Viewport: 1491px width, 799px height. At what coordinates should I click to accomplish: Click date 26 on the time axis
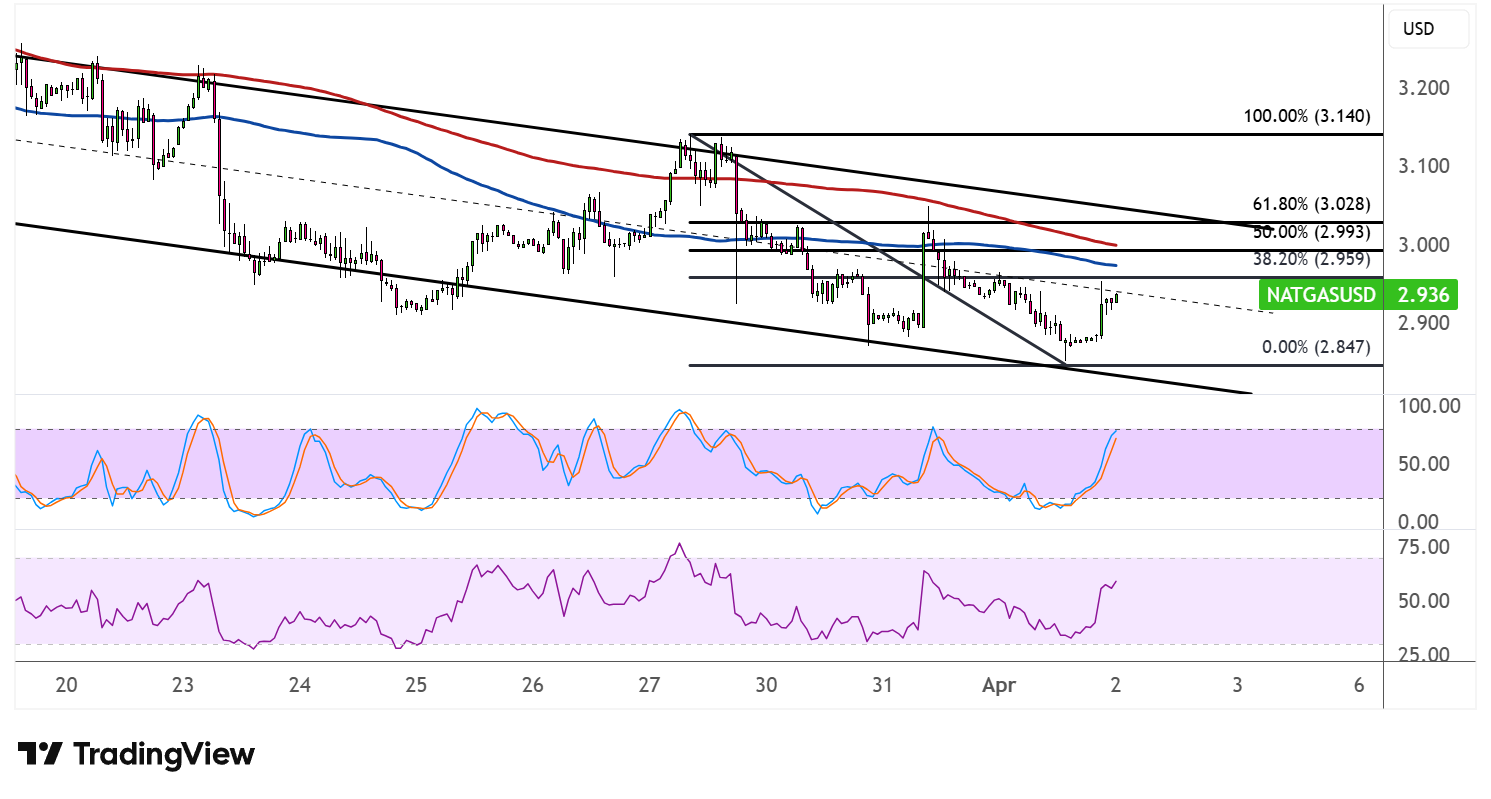[533, 685]
